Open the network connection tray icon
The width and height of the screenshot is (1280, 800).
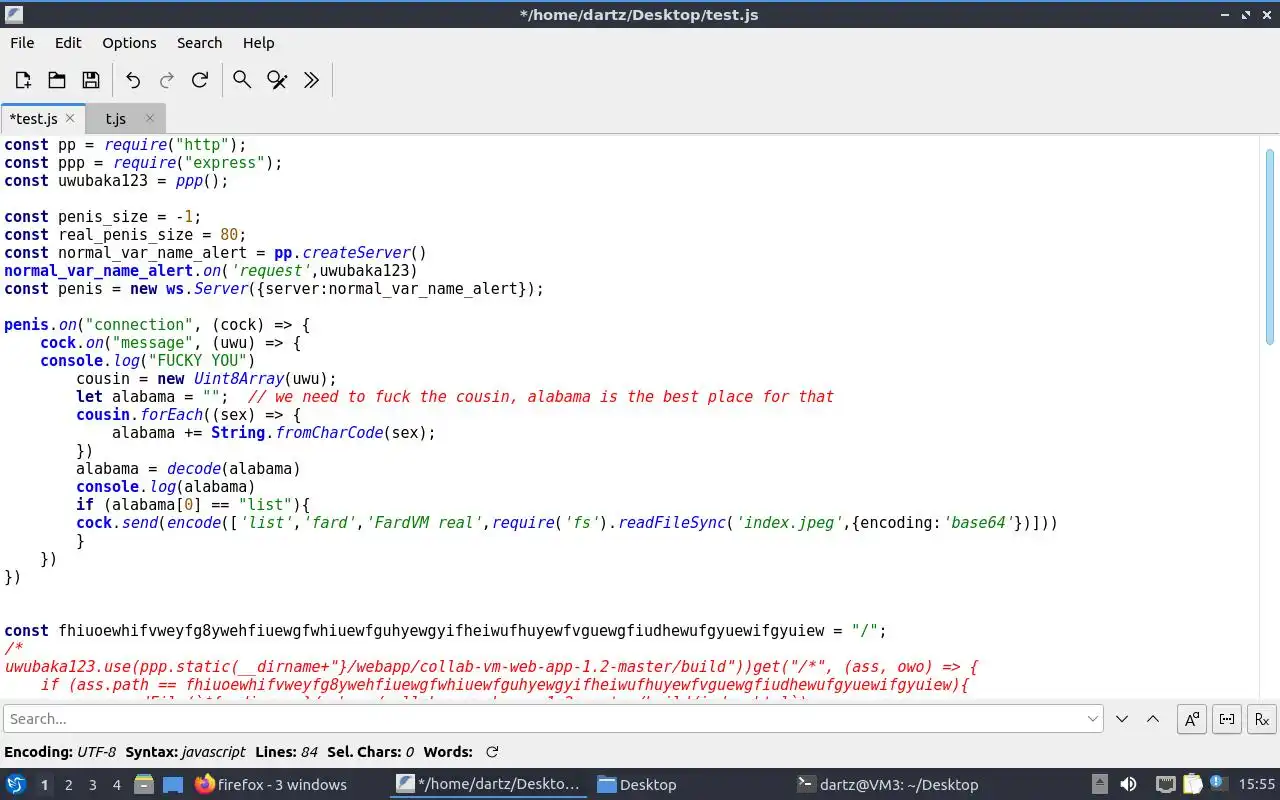(1165, 784)
